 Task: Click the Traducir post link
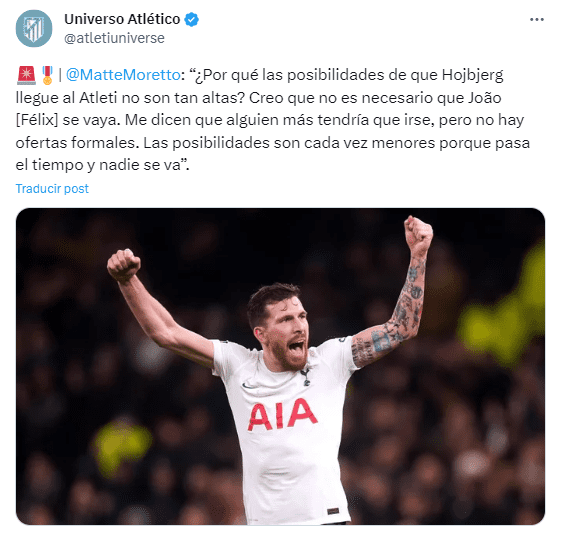pyautogui.click(x=52, y=189)
